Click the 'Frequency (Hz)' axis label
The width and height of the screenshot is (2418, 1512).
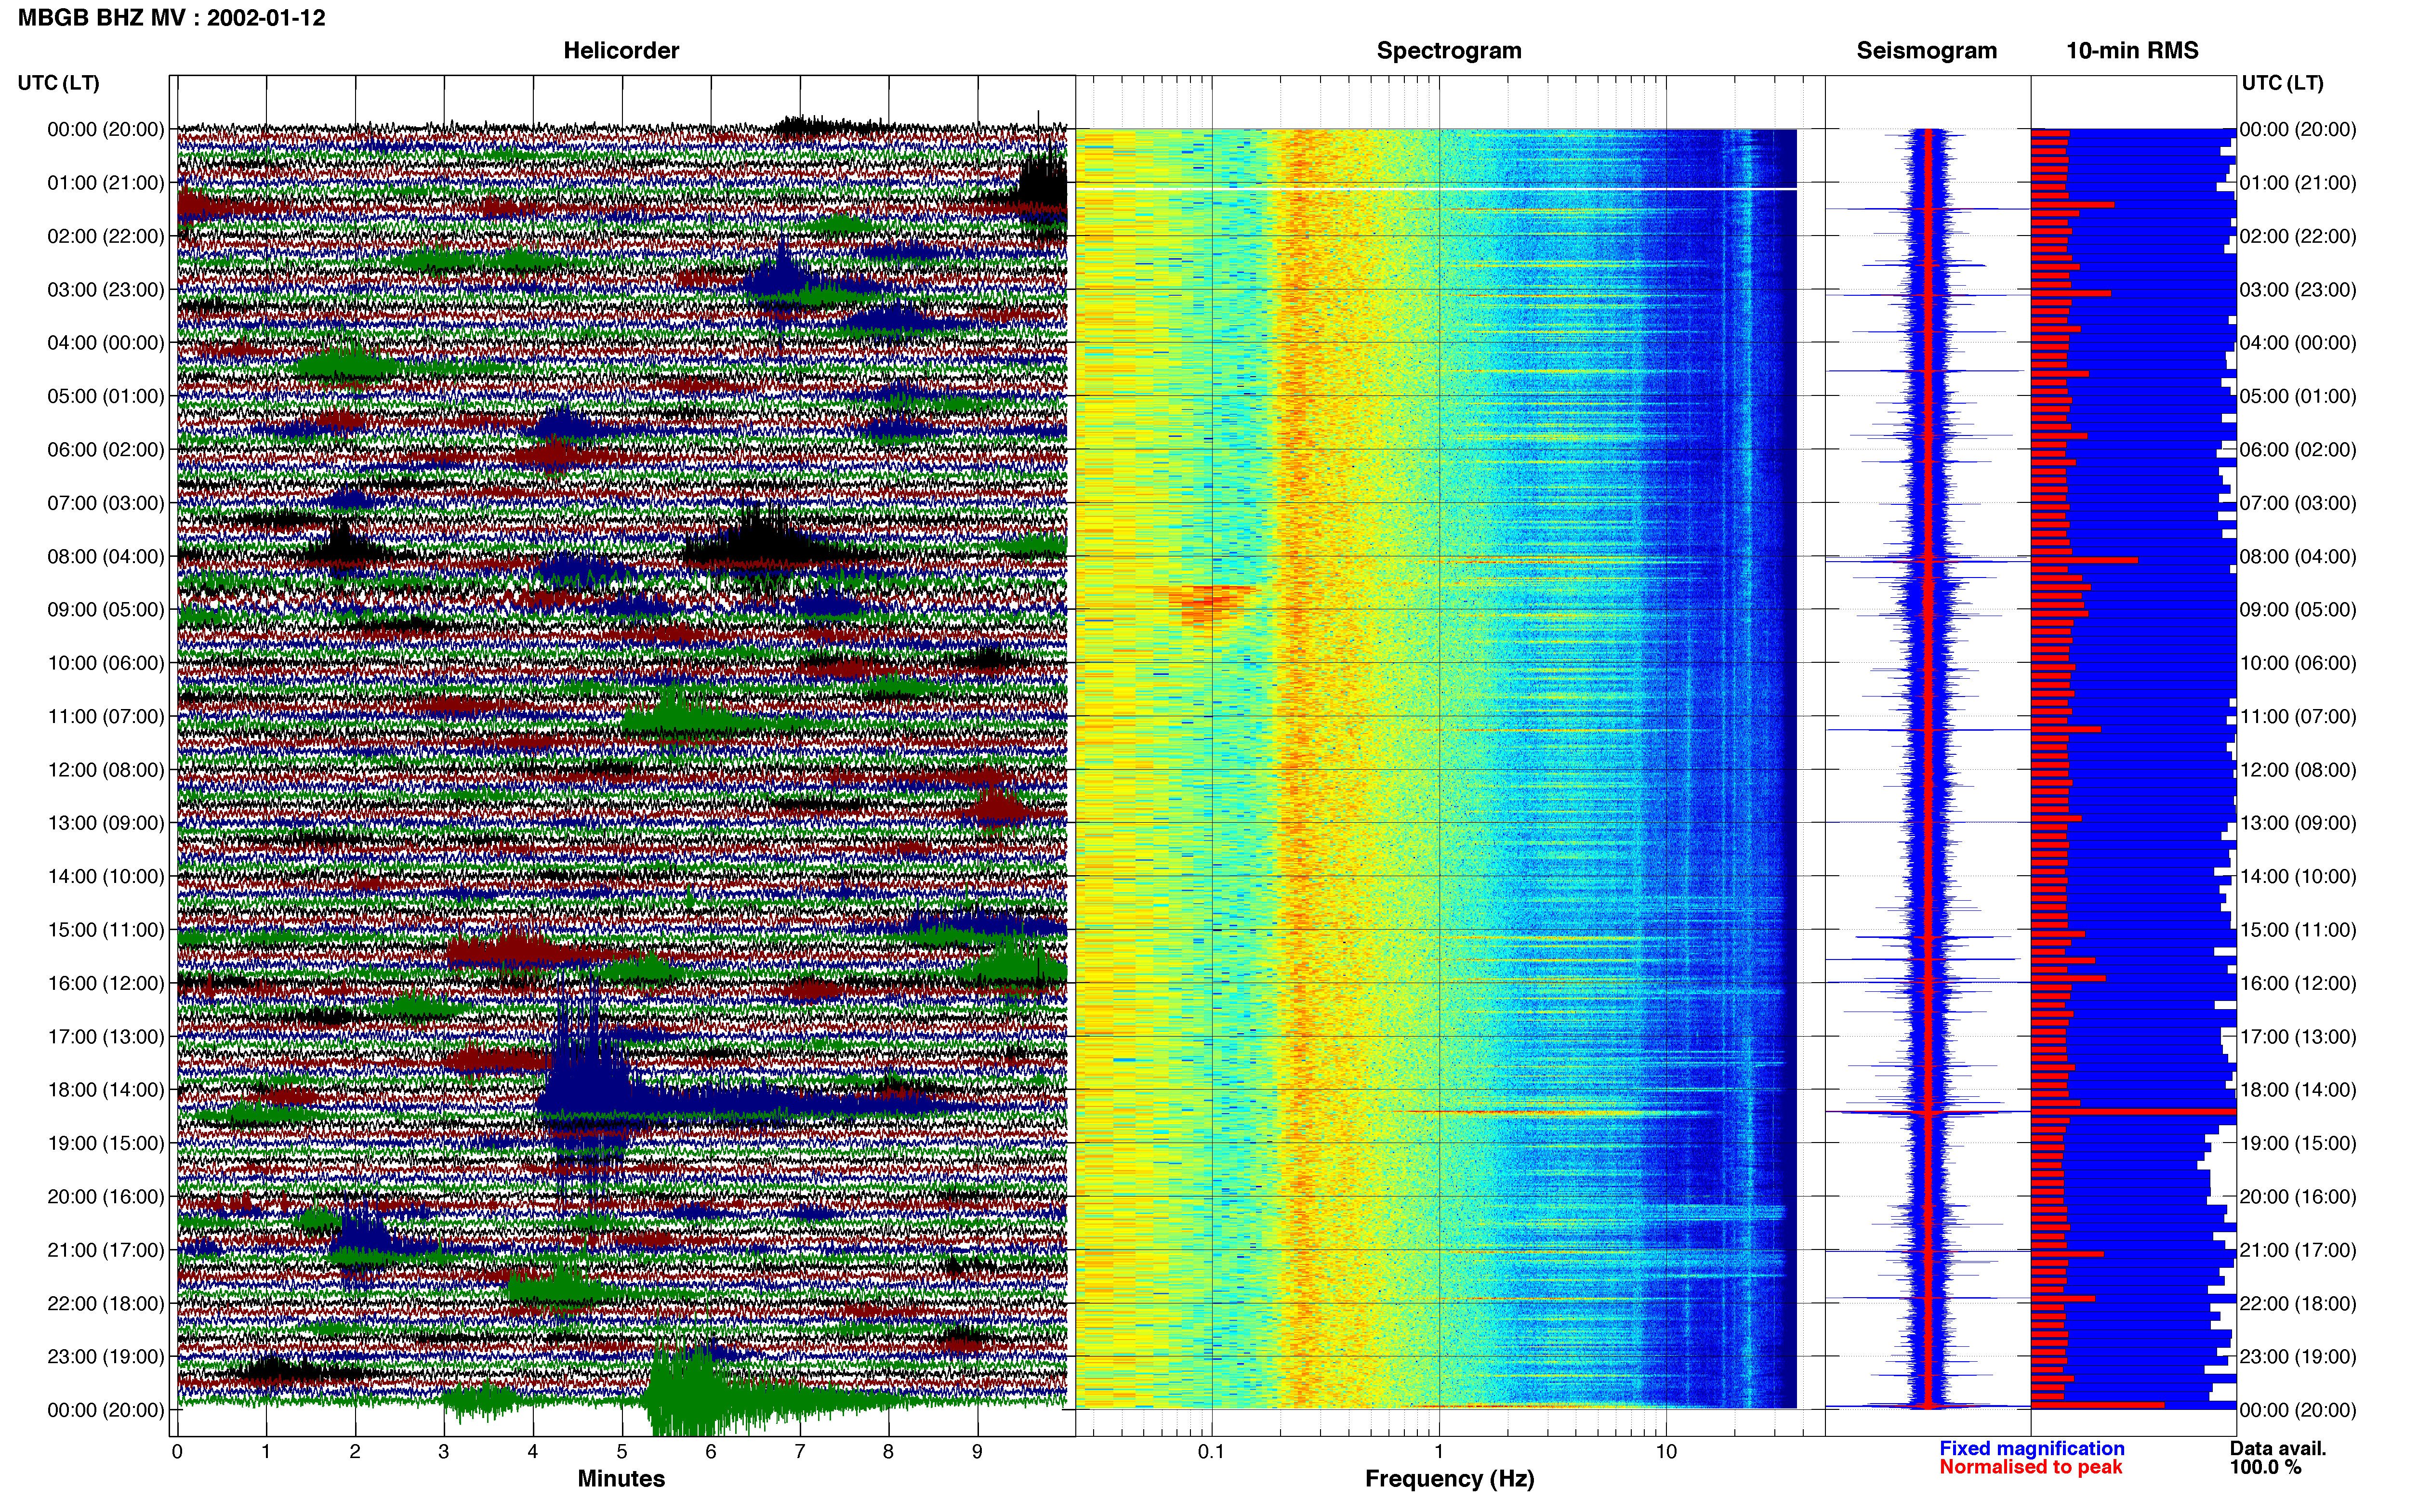pyautogui.click(x=1449, y=1479)
